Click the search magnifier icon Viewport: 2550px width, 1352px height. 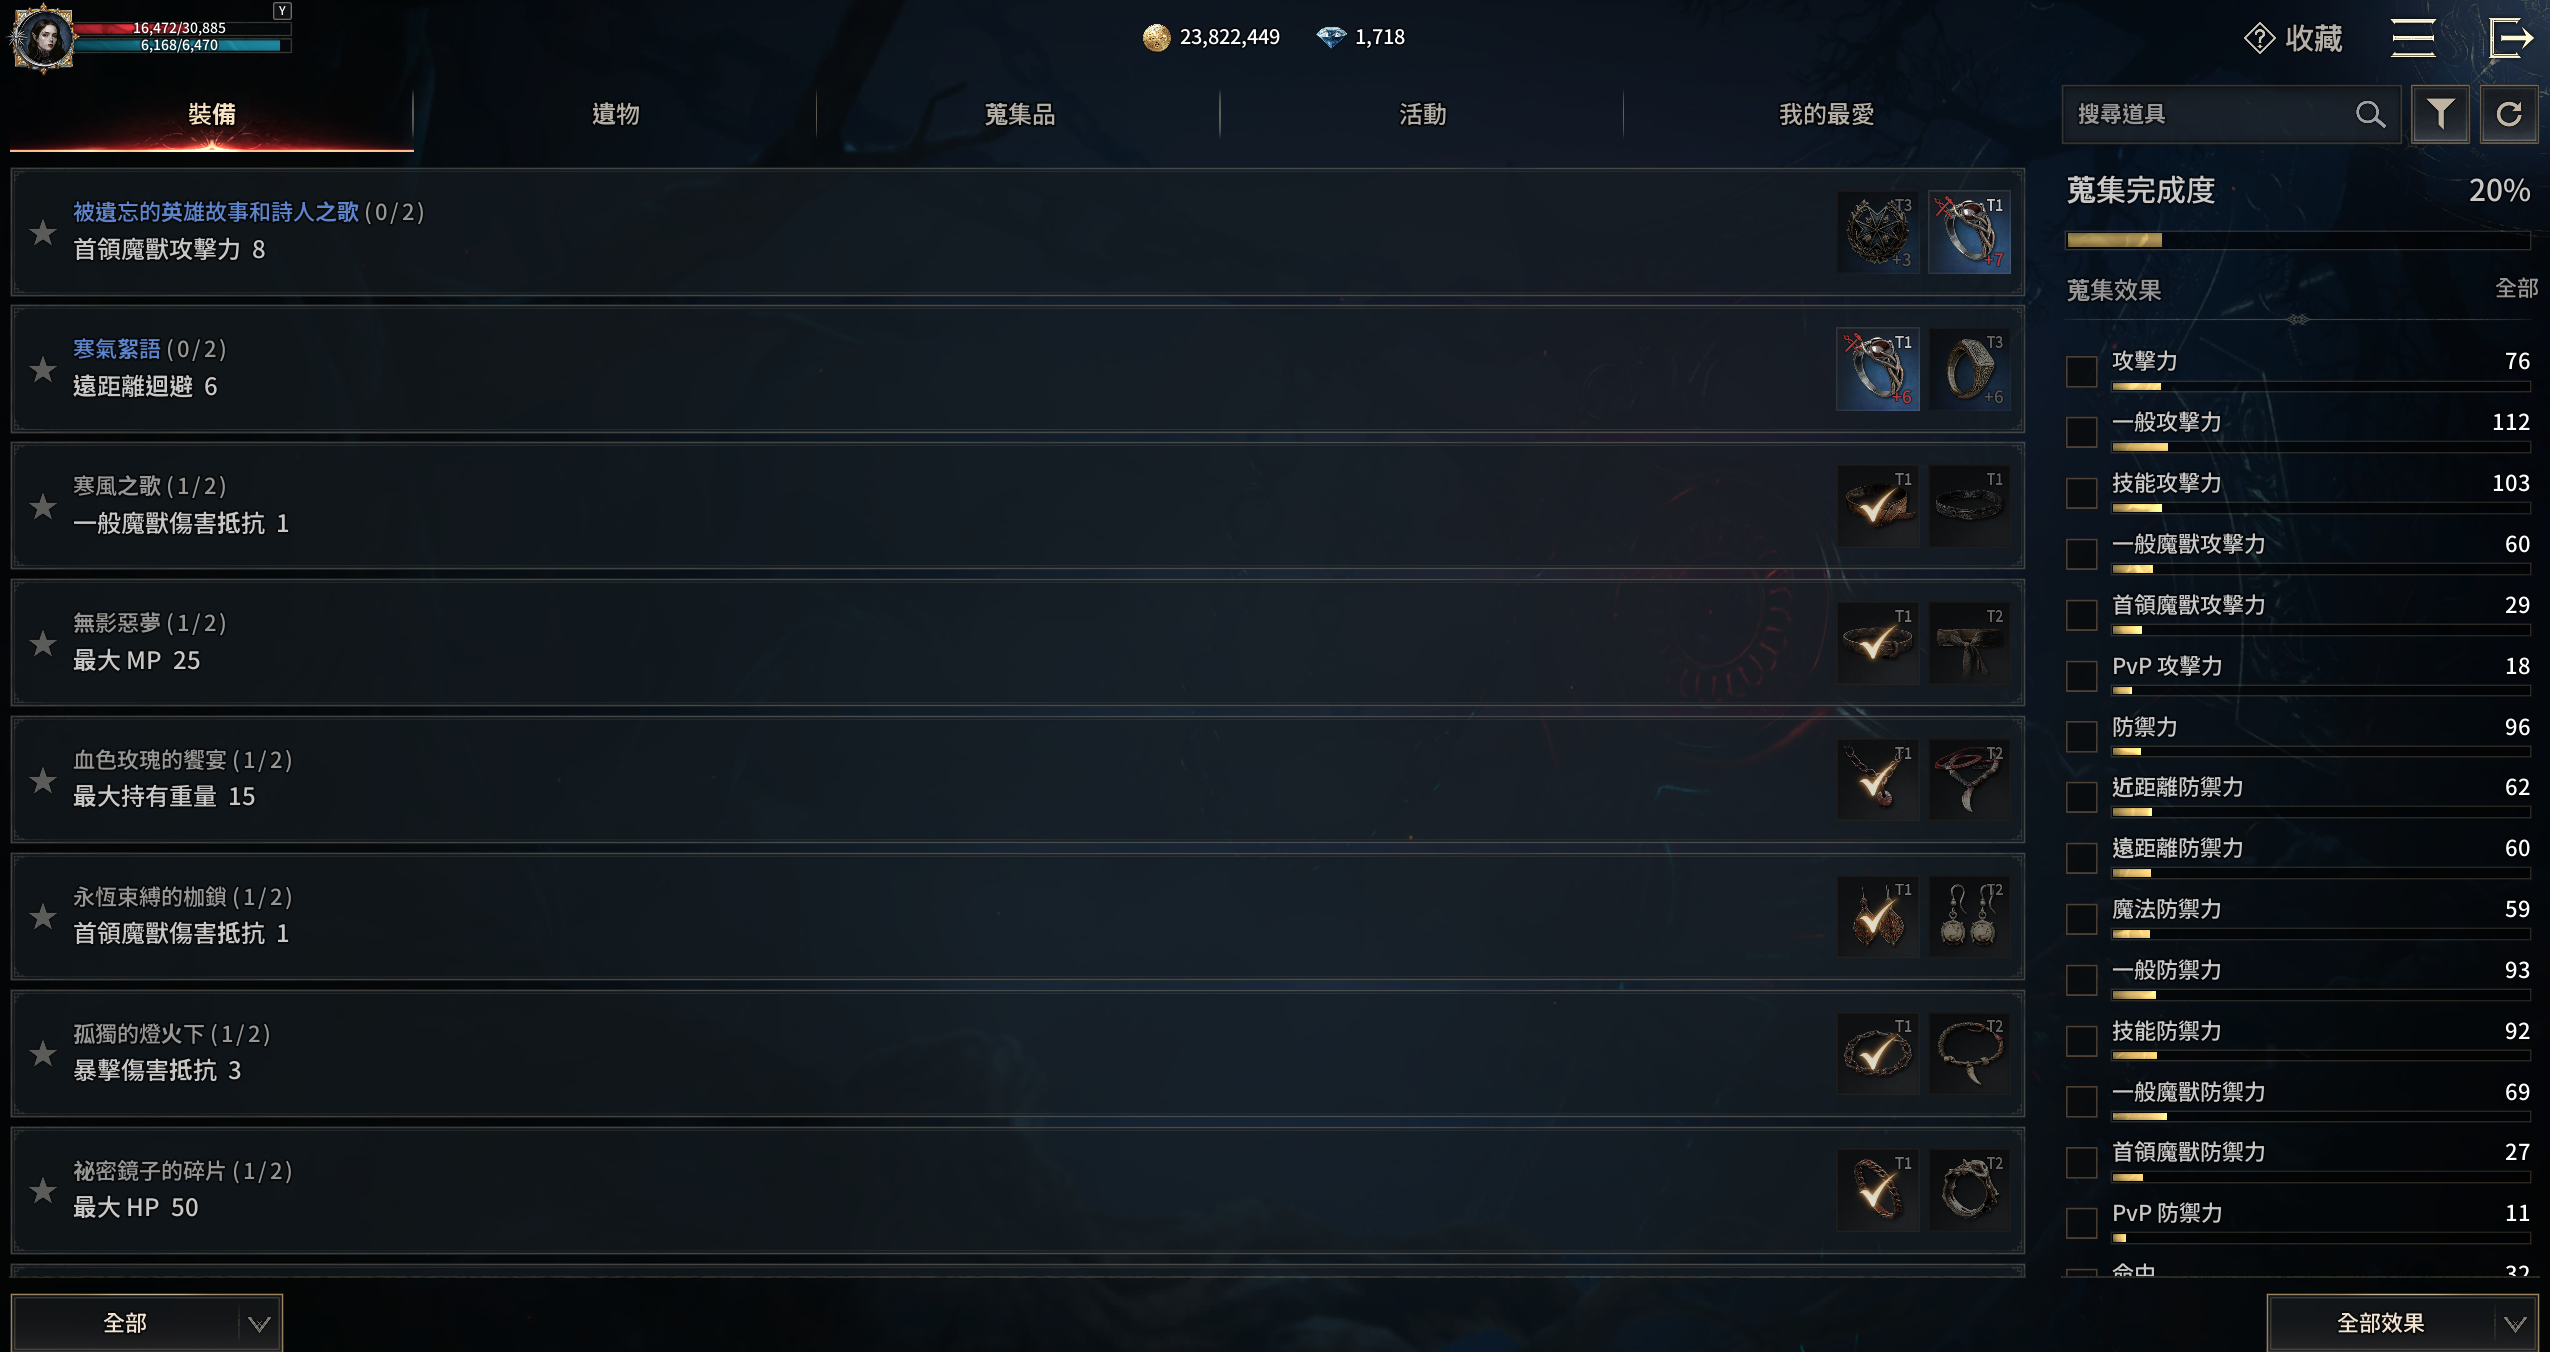[x=2370, y=114]
